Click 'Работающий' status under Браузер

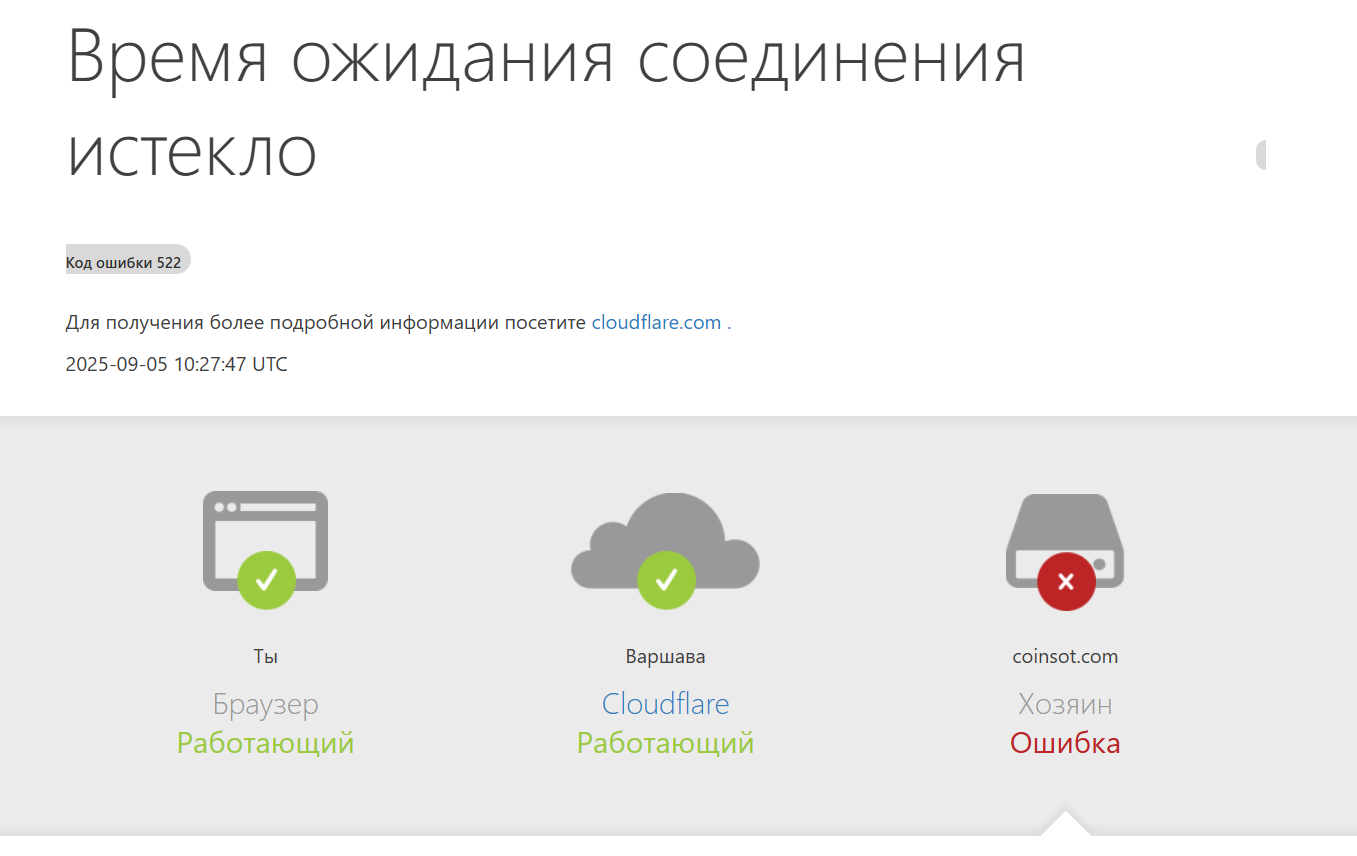tap(265, 743)
